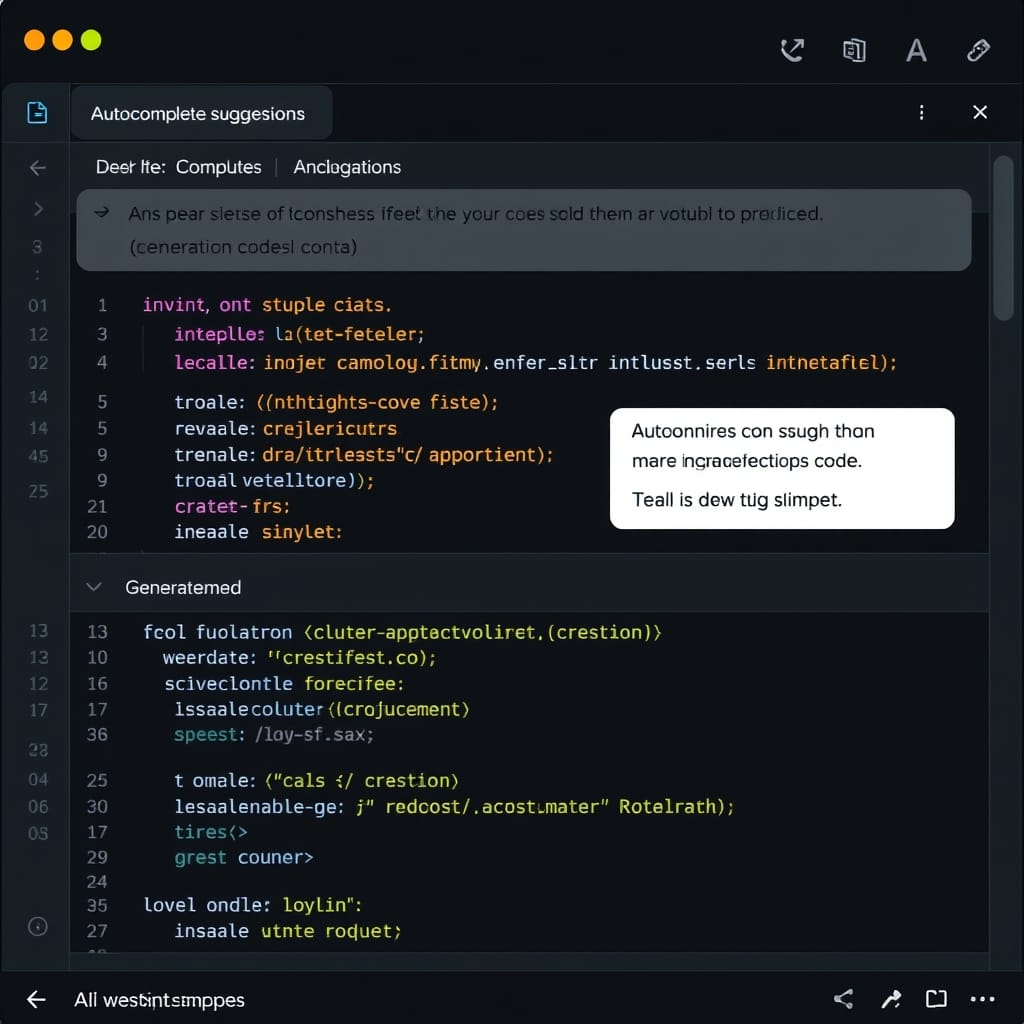Screen dimensions: 1024x1024
Task: Collapse the 'Generatemed' section
Action: [94, 587]
